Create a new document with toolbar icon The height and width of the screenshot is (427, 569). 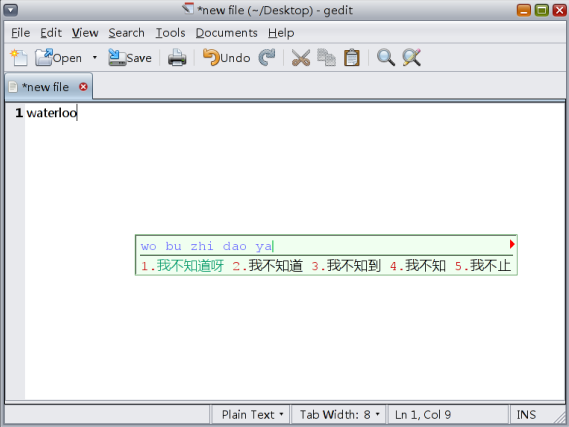pos(19,58)
